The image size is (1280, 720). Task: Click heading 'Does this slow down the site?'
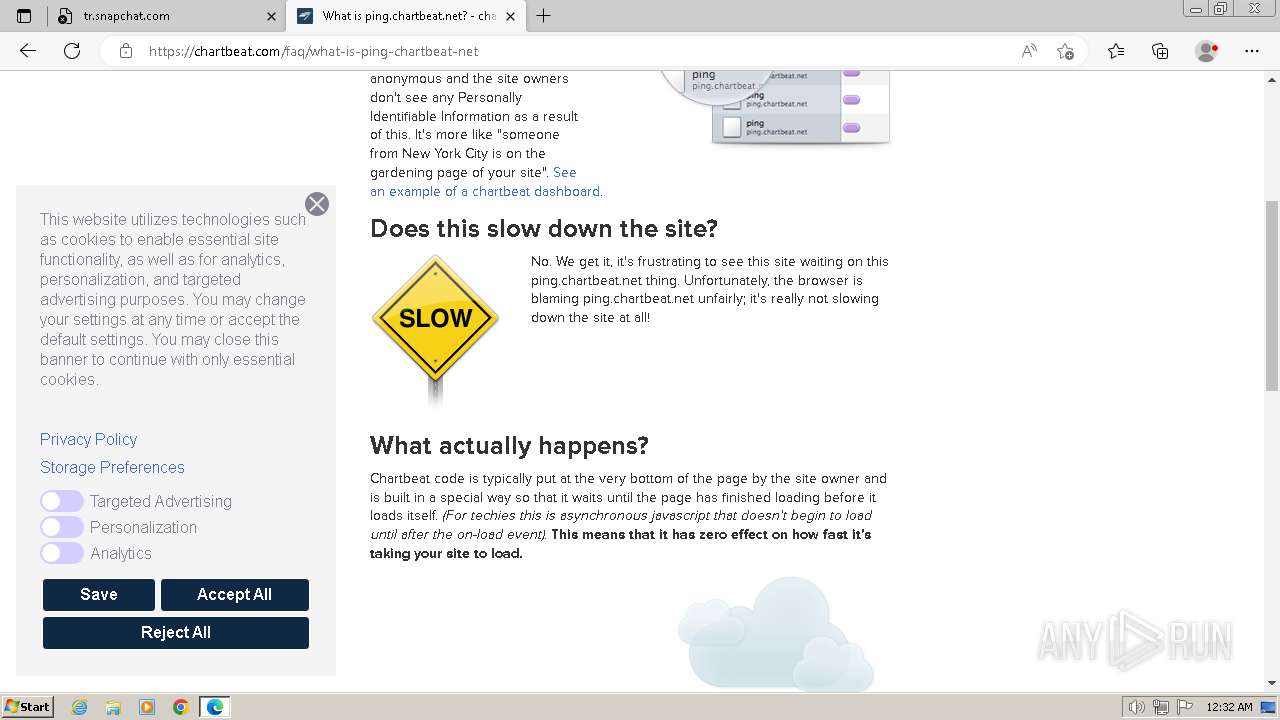point(544,229)
